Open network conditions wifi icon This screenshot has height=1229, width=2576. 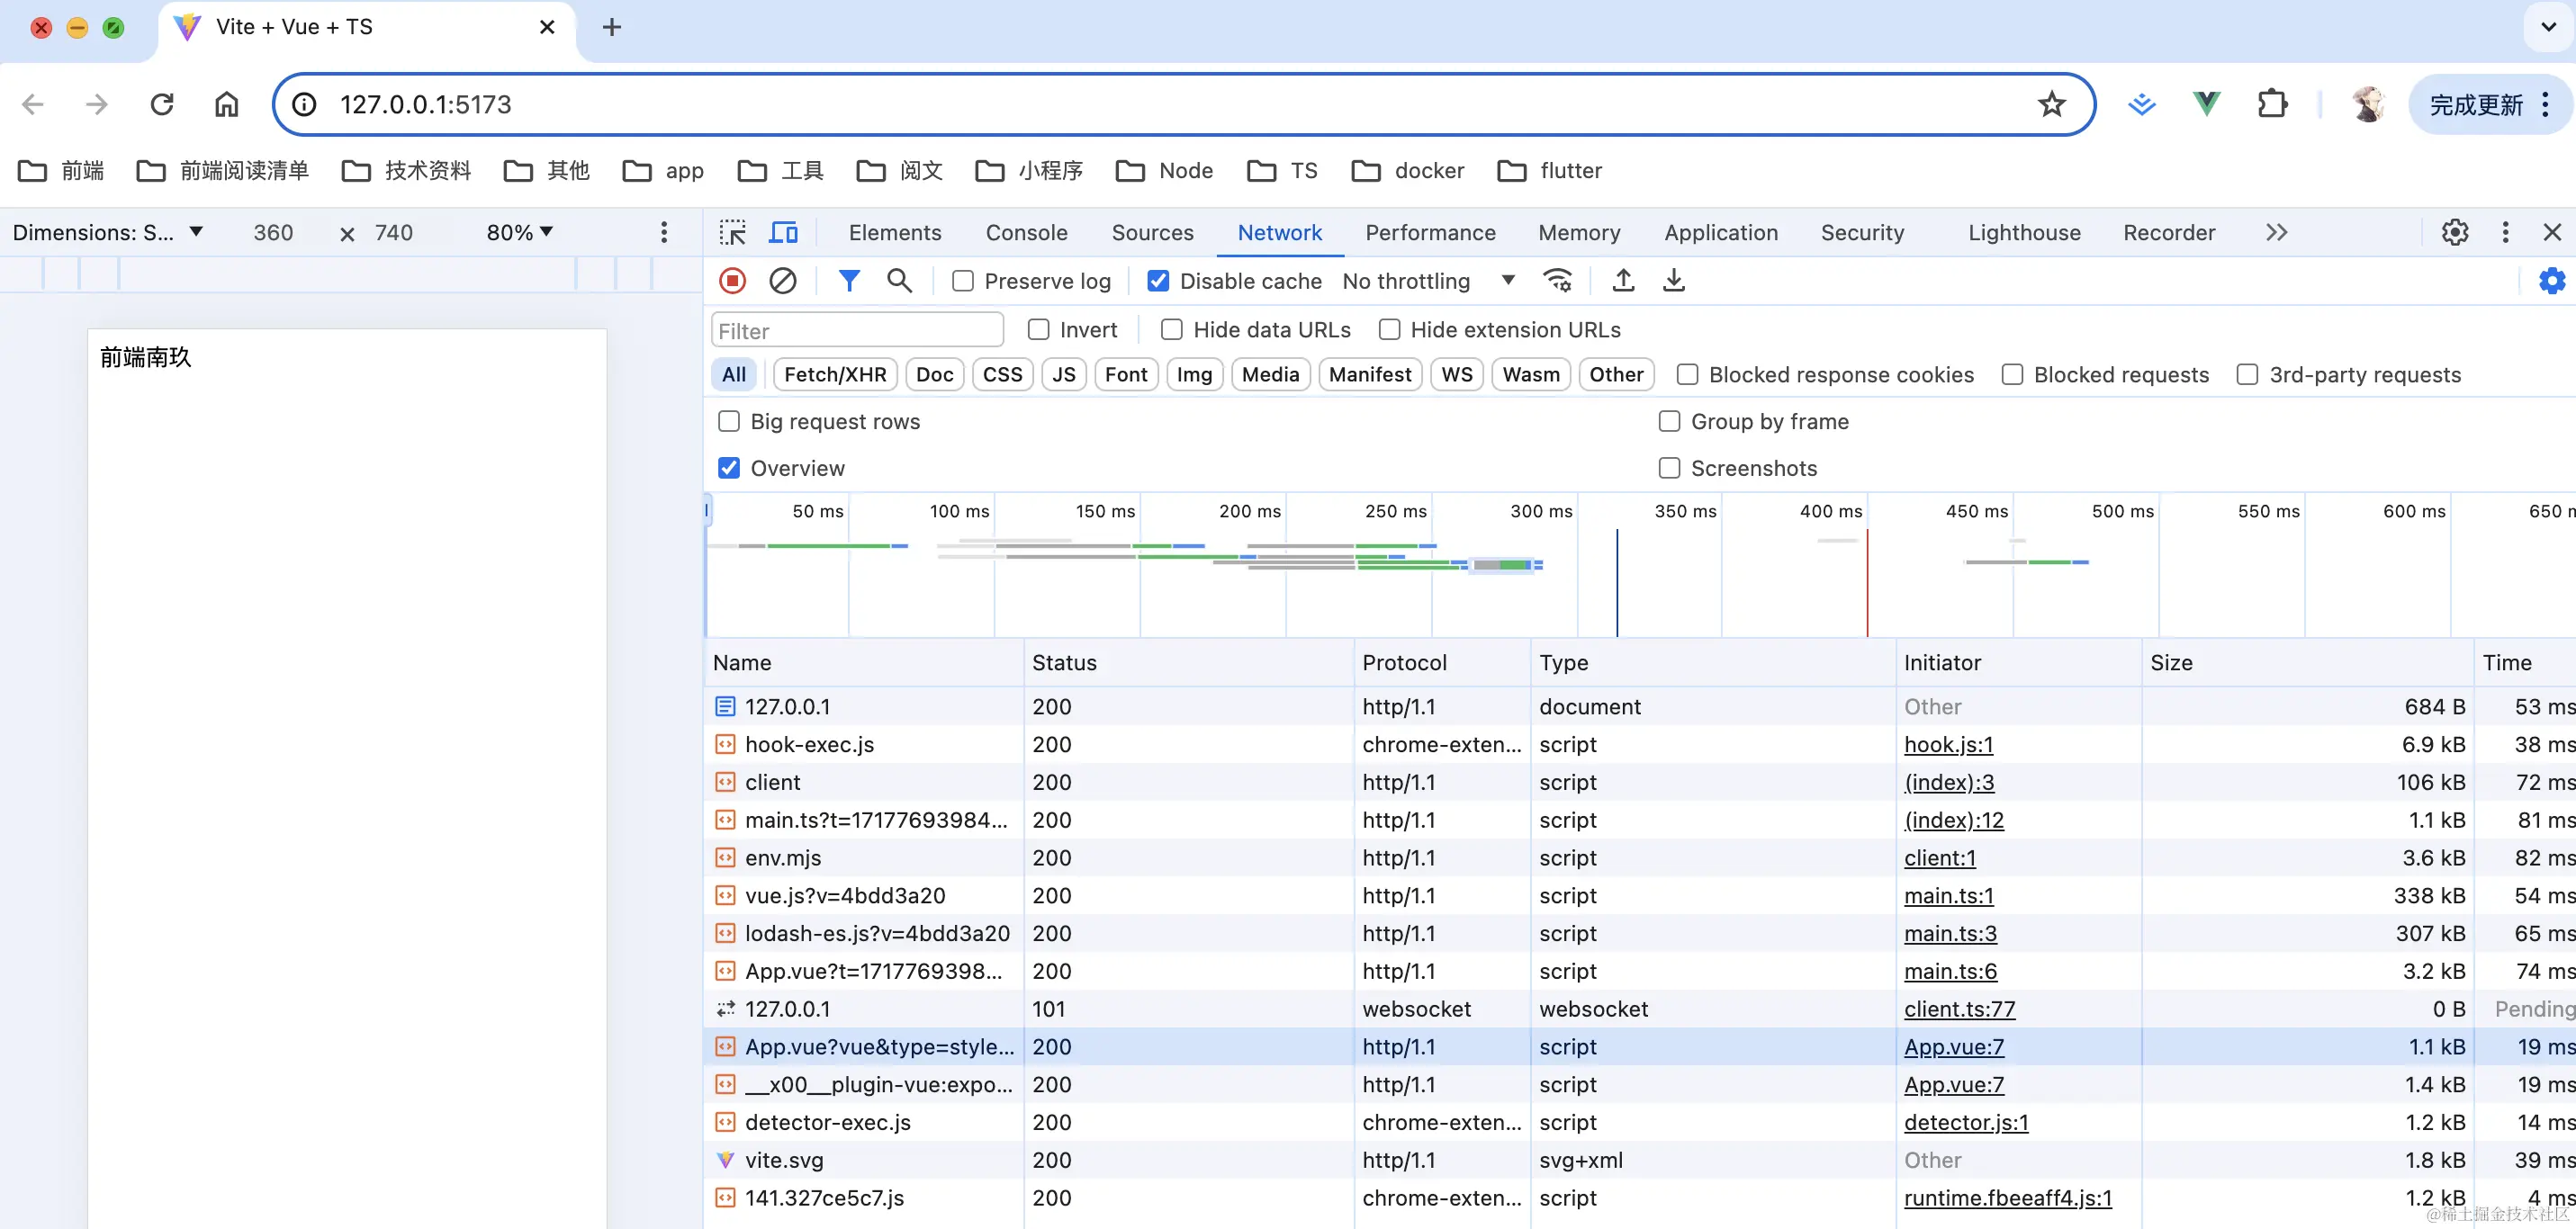pos(1557,281)
